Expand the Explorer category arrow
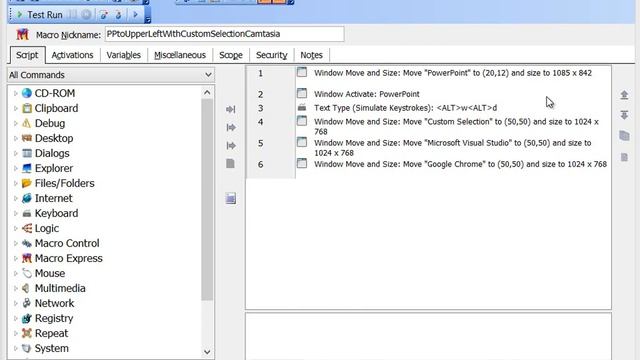Screen dimensions: 640x360 click(x=16, y=168)
